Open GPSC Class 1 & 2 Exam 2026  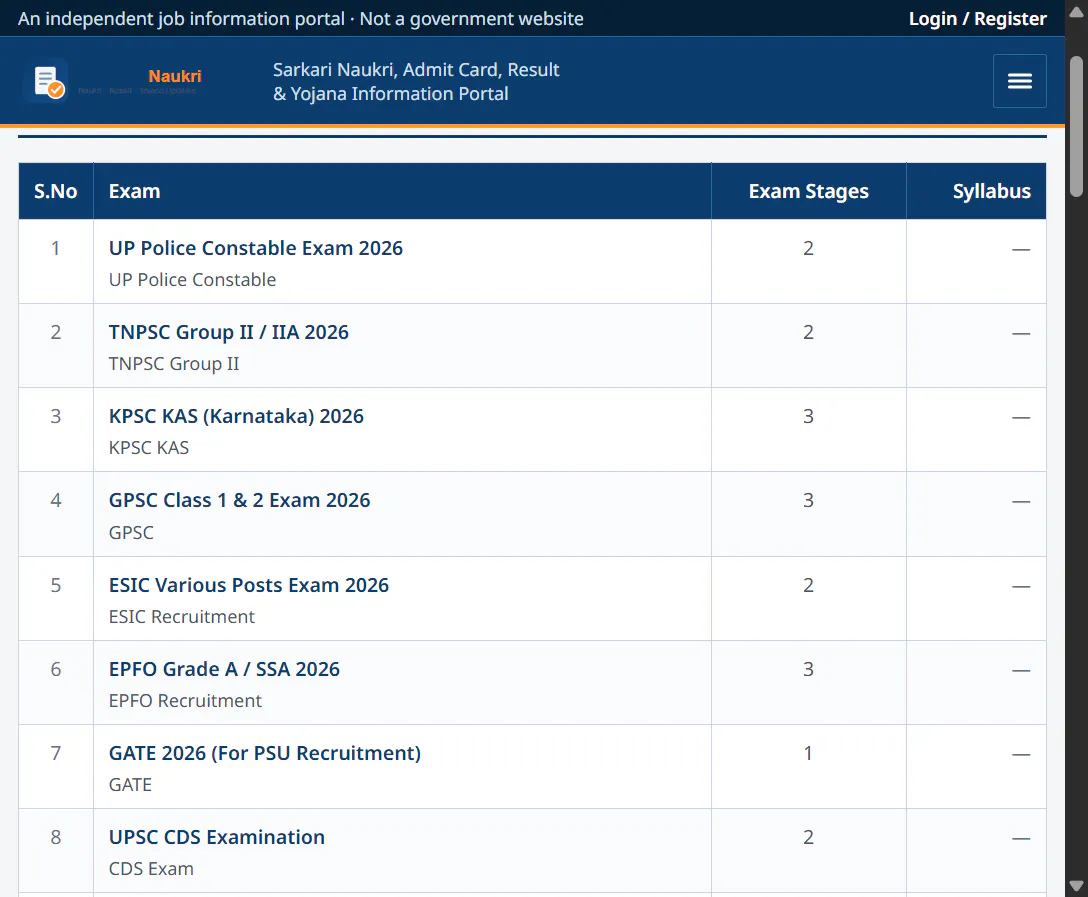click(239, 500)
